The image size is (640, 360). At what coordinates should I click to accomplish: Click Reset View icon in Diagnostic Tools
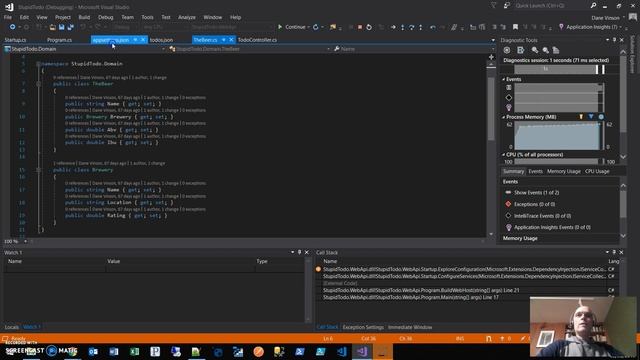pos(556,50)
